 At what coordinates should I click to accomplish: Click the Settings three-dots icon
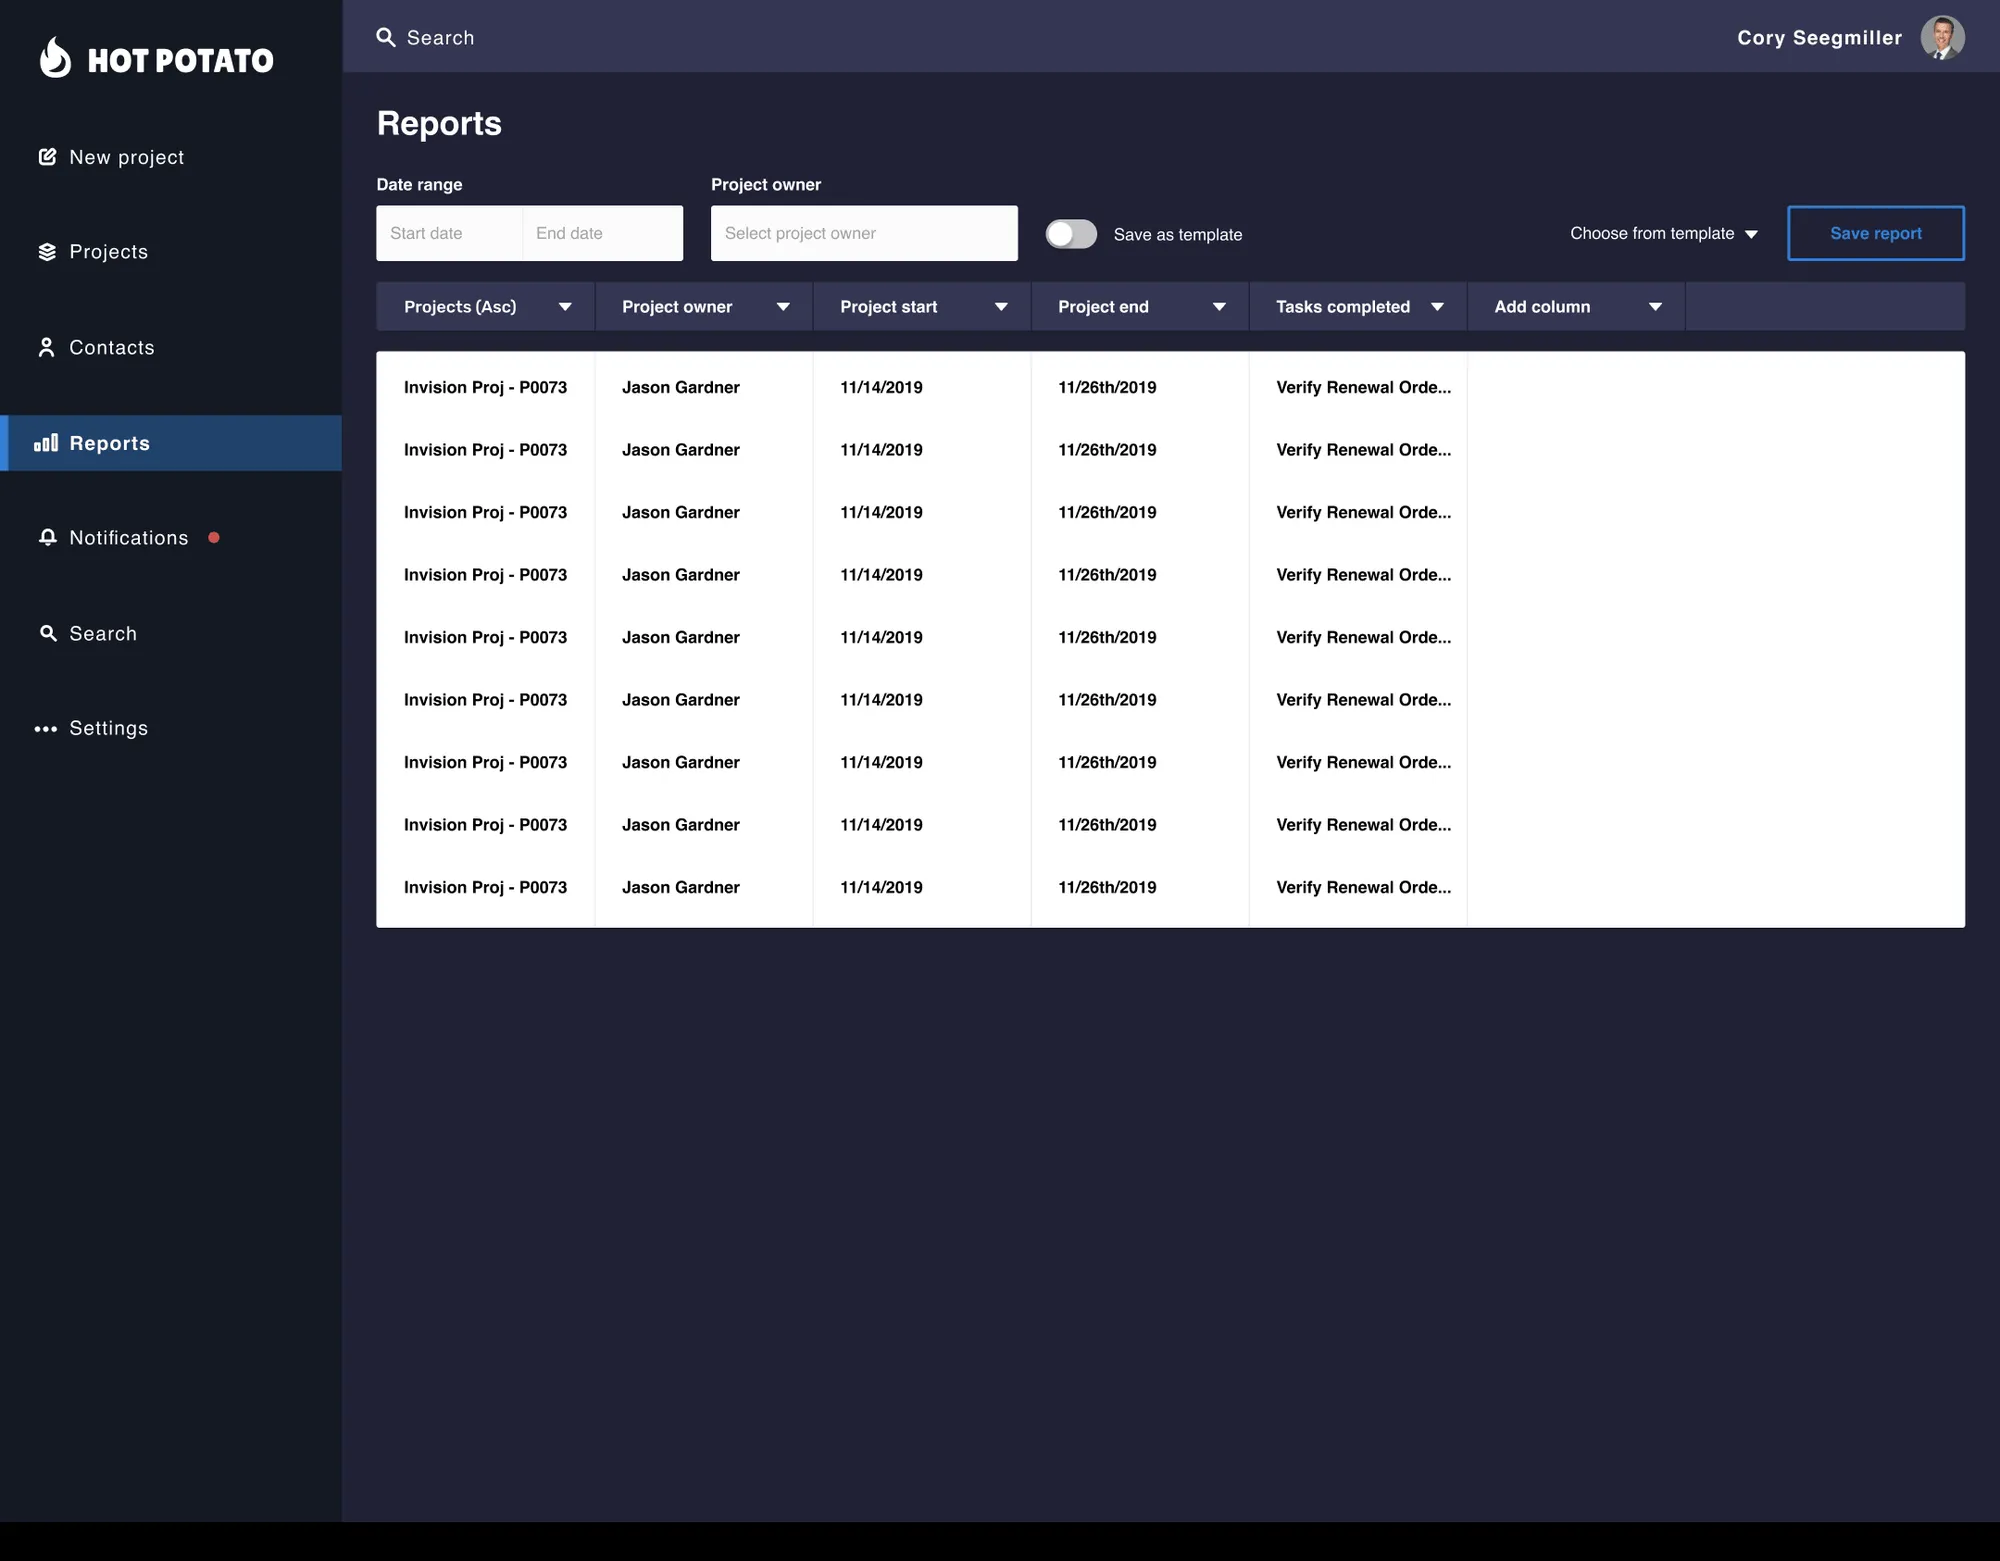pyautogui.click(x=46, y=729)
